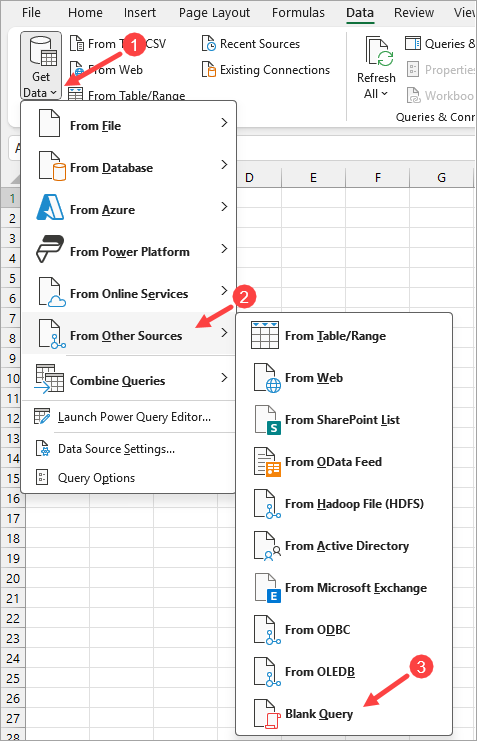Viewport: 477px width, 741px height.
Task: Click the From Power Platform icon
Action: tap(50, 249)
